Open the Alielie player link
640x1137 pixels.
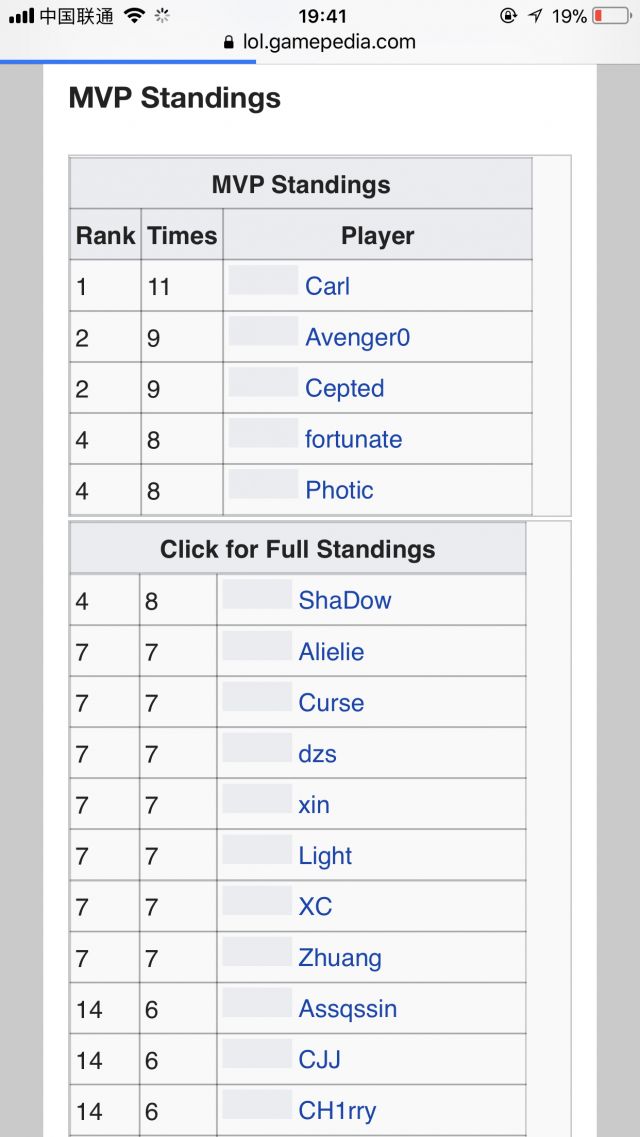point(331,652)
